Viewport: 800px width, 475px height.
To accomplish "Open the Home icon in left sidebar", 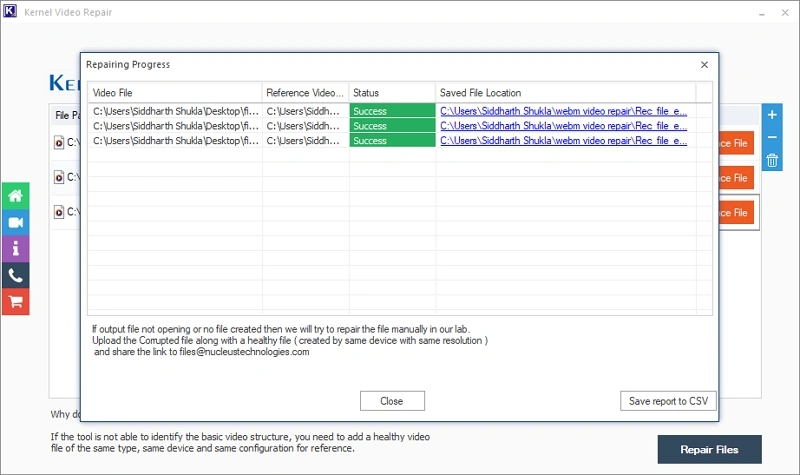I will (x=15, y=196).
